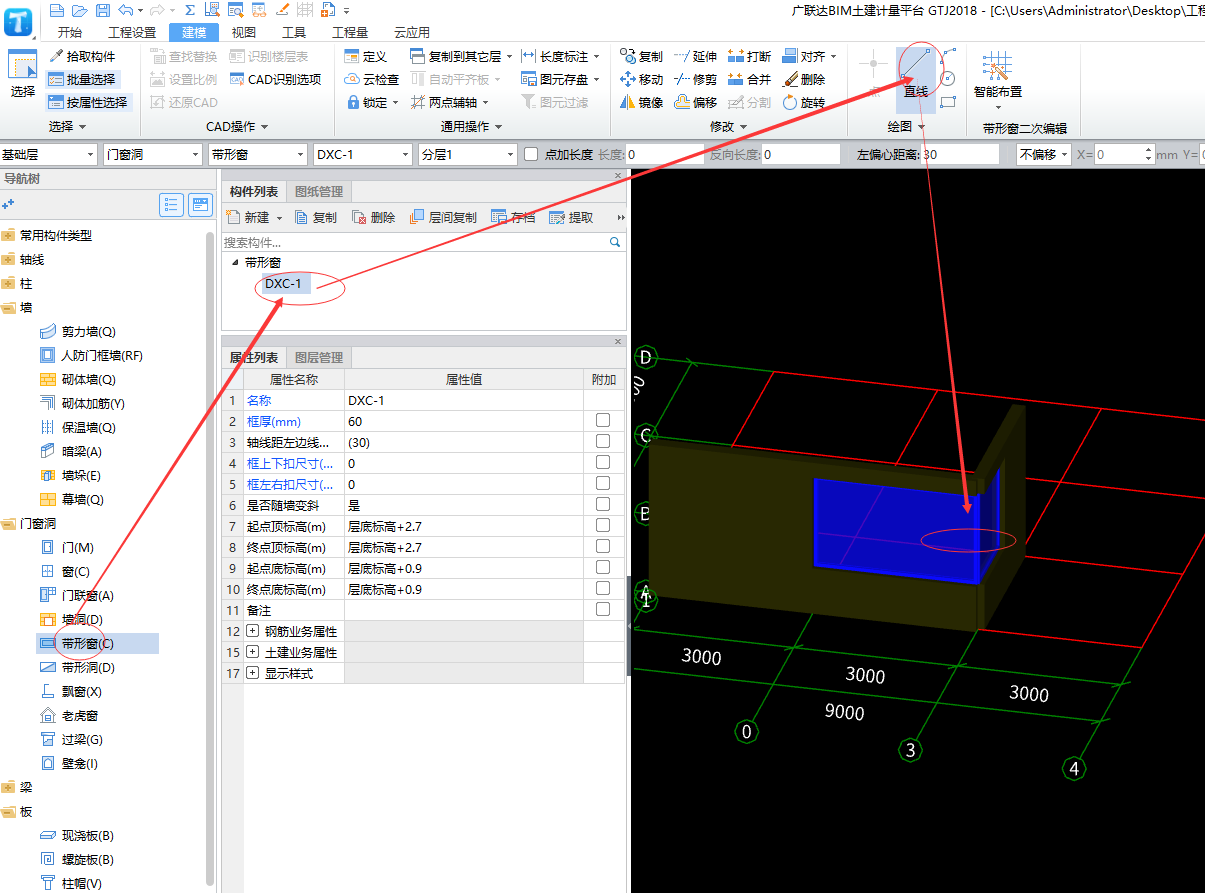This screenshot has width=1205, height=893.
Task: Switch to the 工程量 ribbon tab
Action: (x=349, y=32)
